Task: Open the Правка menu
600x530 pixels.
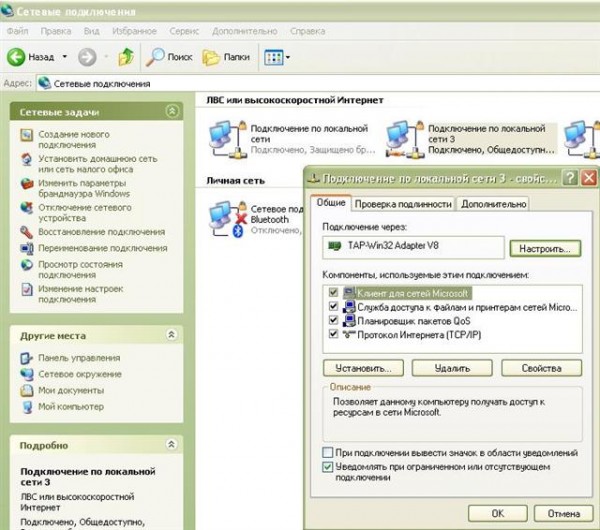Action: [56, 31]
